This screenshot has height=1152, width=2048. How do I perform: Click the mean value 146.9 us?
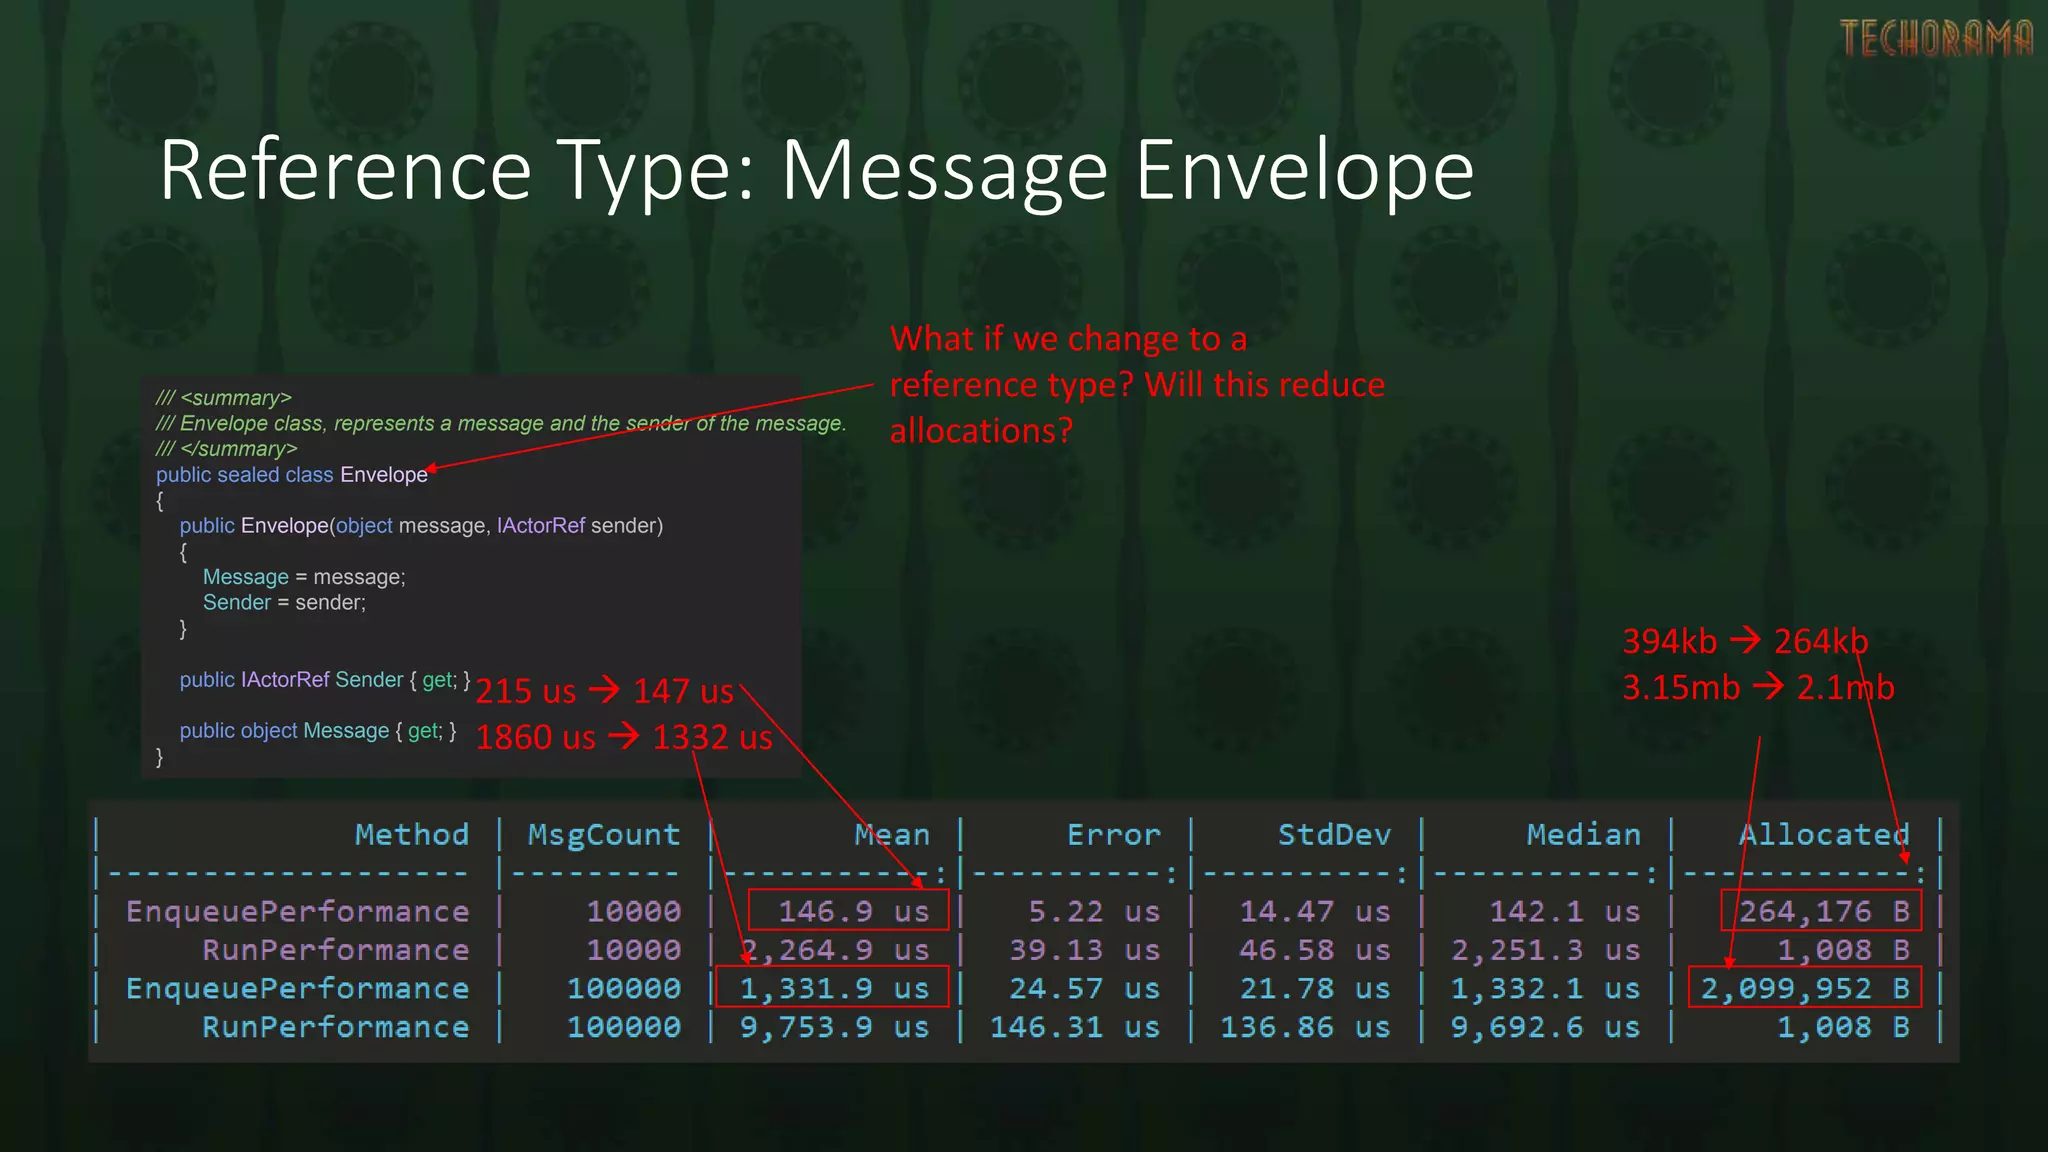pyautogui.click(x=854, y=912)
